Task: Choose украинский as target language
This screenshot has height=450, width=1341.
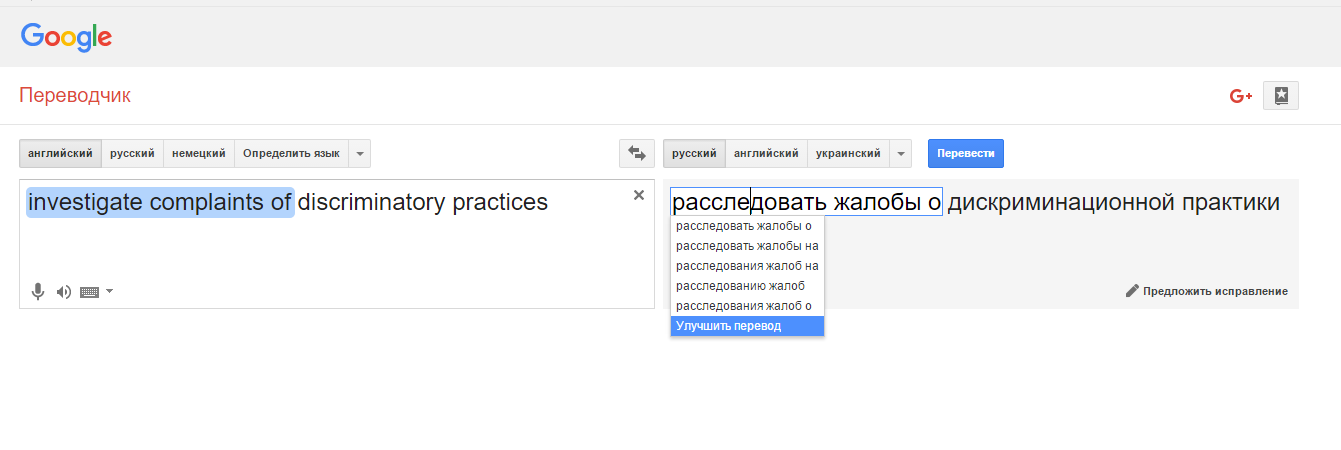Action: click(847, 154)
